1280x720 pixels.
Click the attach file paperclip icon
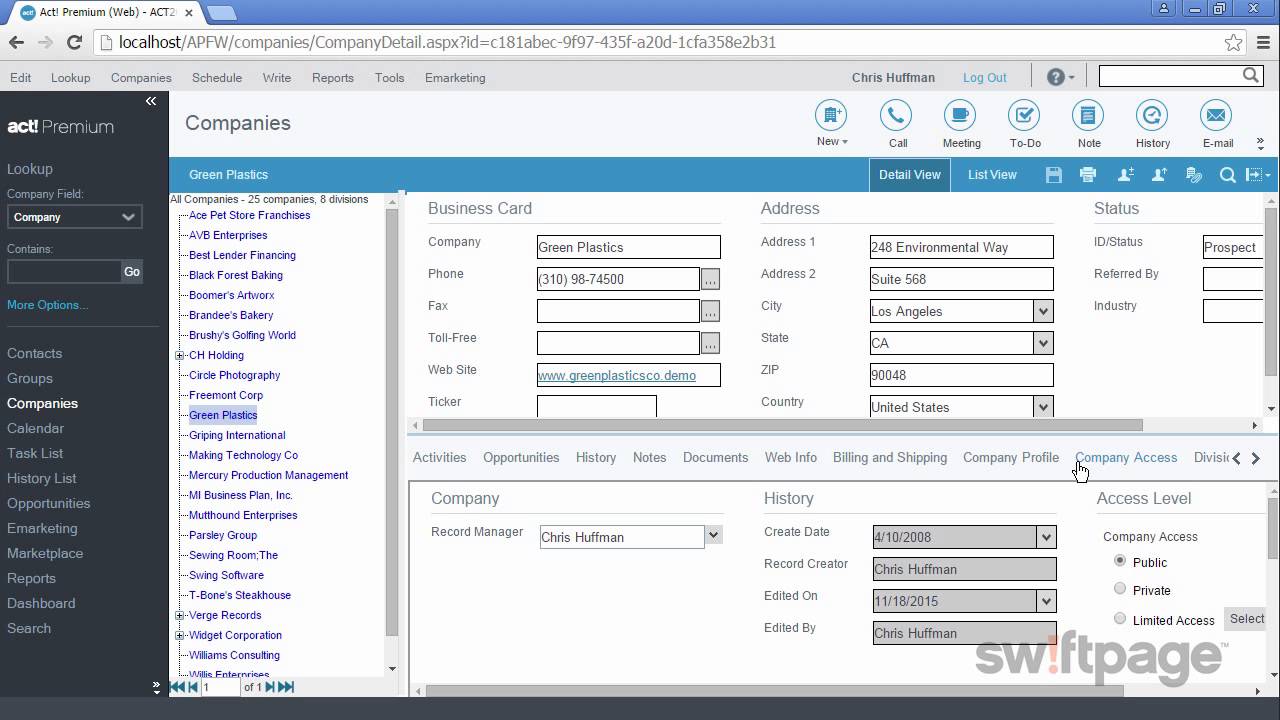(1193, 175)
